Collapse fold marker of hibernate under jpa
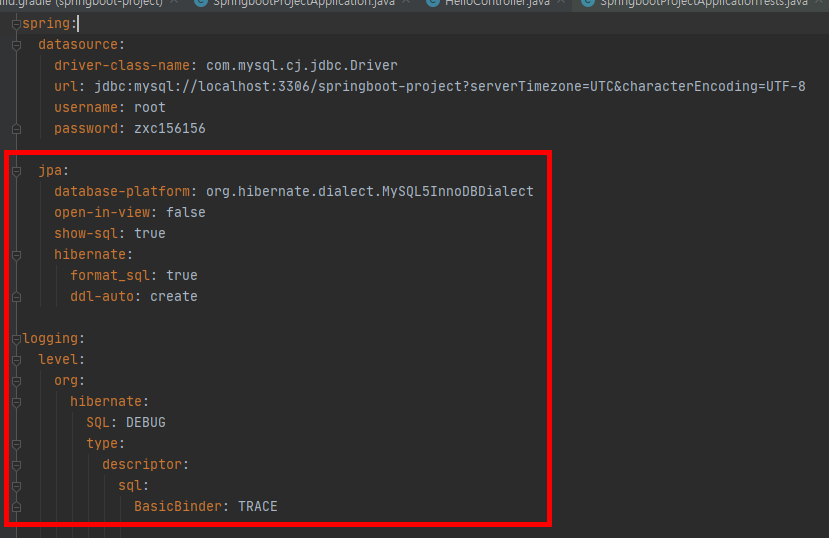Screen dimensions: 829x538 (x=16, y=255)
